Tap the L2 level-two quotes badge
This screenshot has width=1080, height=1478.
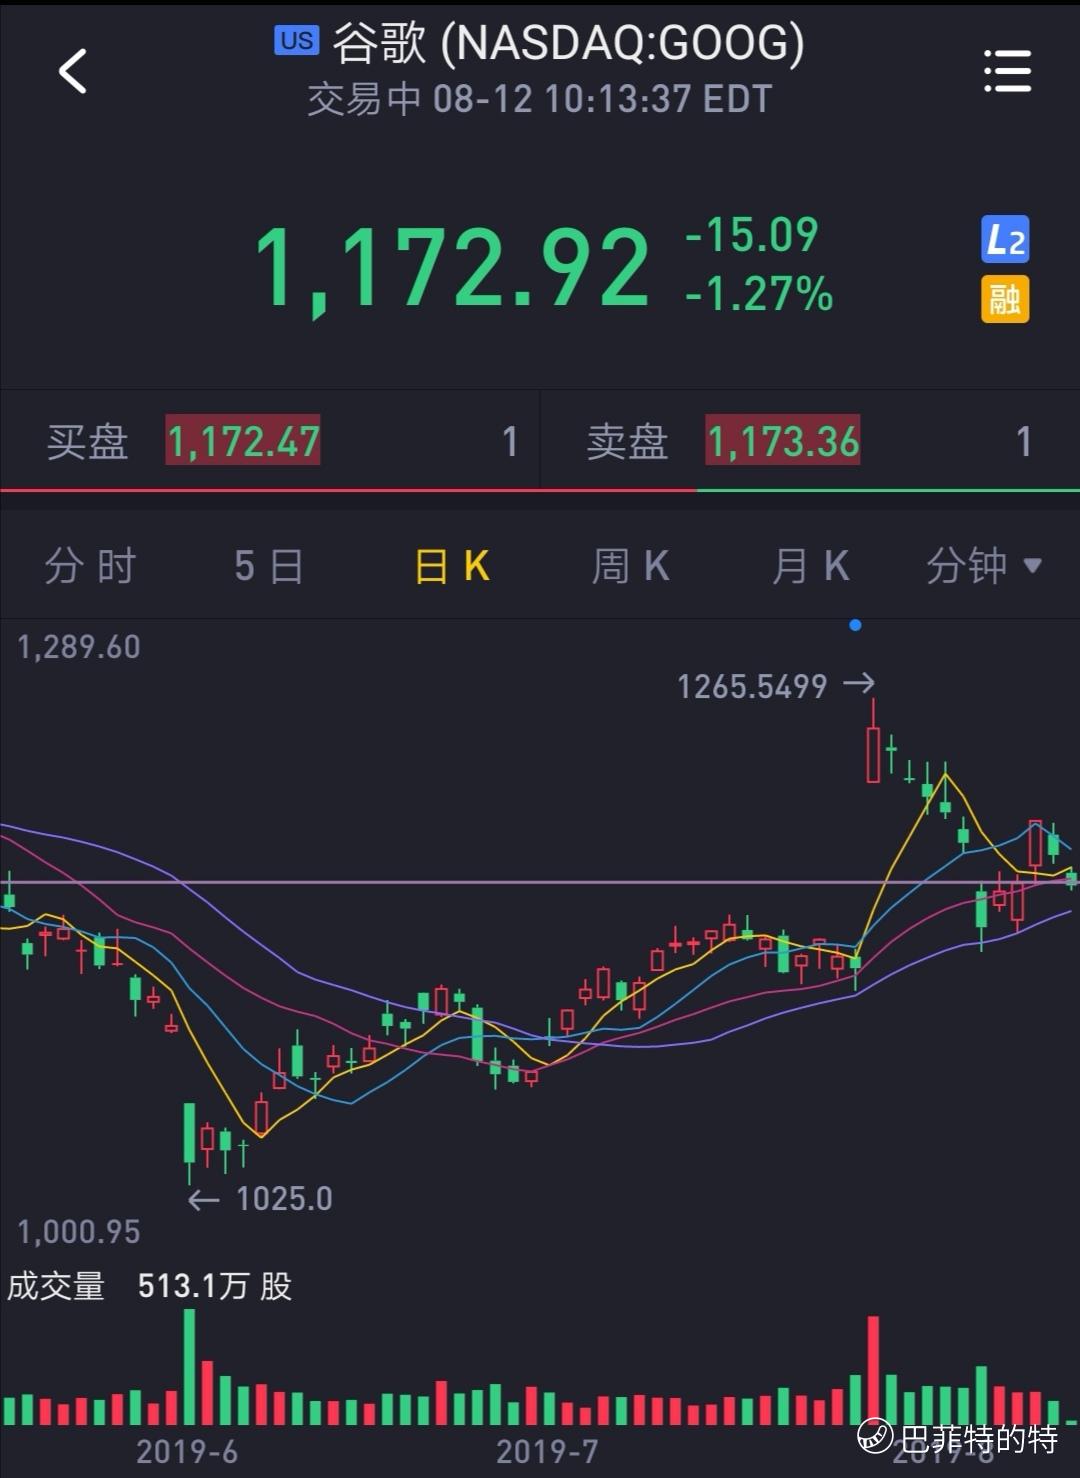tap(1005, 240)
